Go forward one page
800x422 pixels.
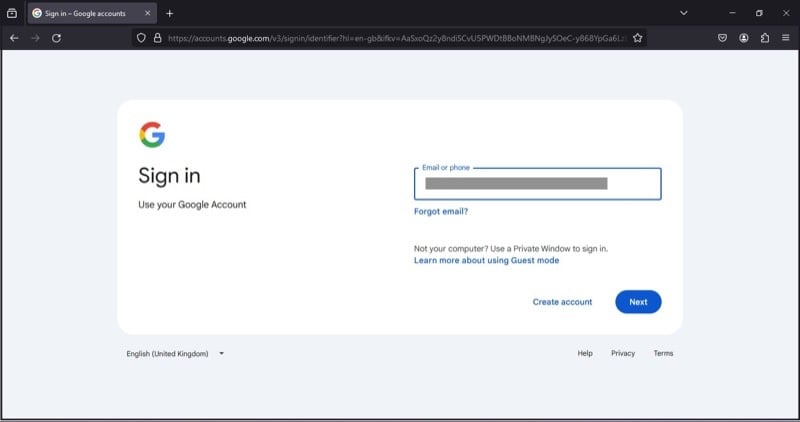pos(35,38)
